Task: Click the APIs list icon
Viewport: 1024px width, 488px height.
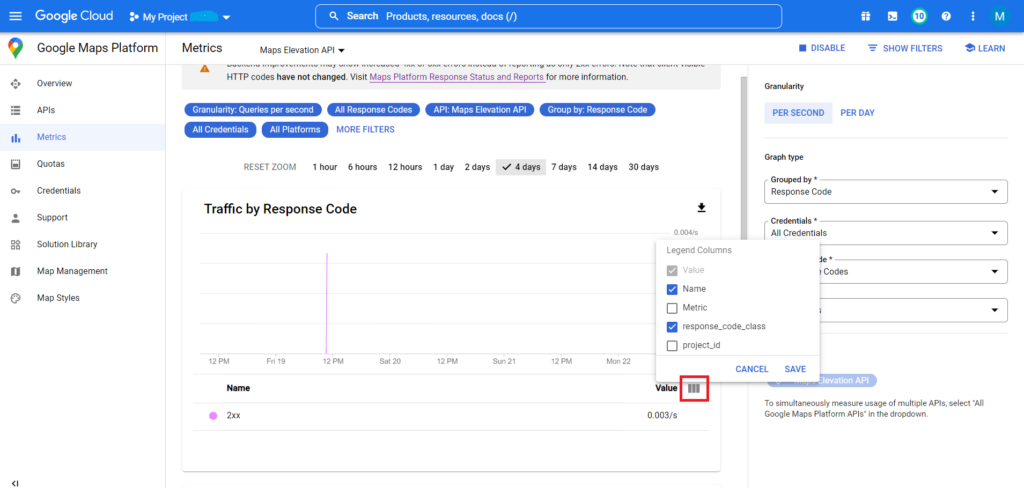Action: pos(16,110)
